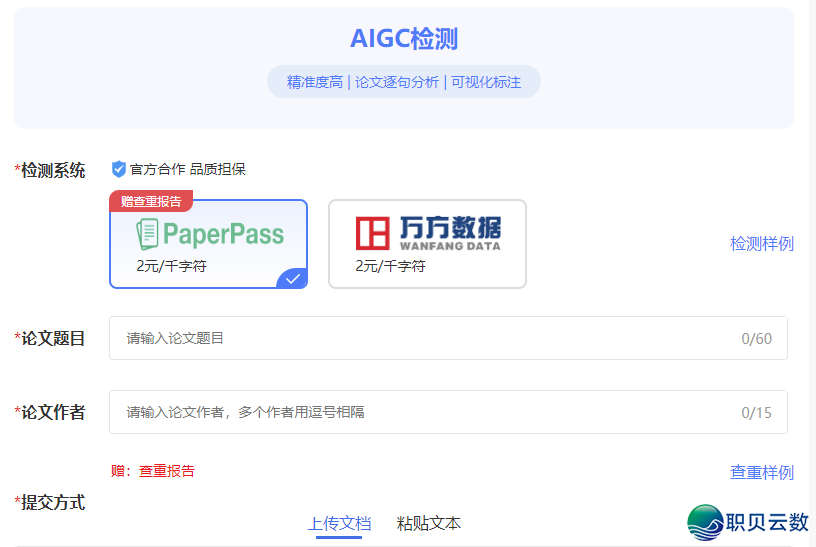Click the 官方合作 品质担保 text
This screenshot has height=547, width=816.
pyautogui.click(x=187, y=169)
